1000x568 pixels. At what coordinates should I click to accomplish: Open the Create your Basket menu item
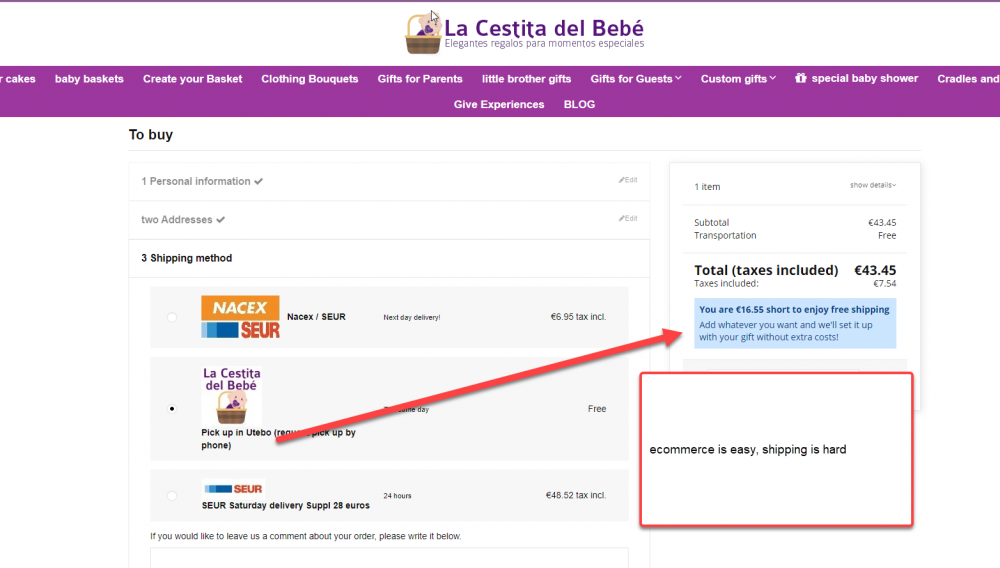(193, 78)
